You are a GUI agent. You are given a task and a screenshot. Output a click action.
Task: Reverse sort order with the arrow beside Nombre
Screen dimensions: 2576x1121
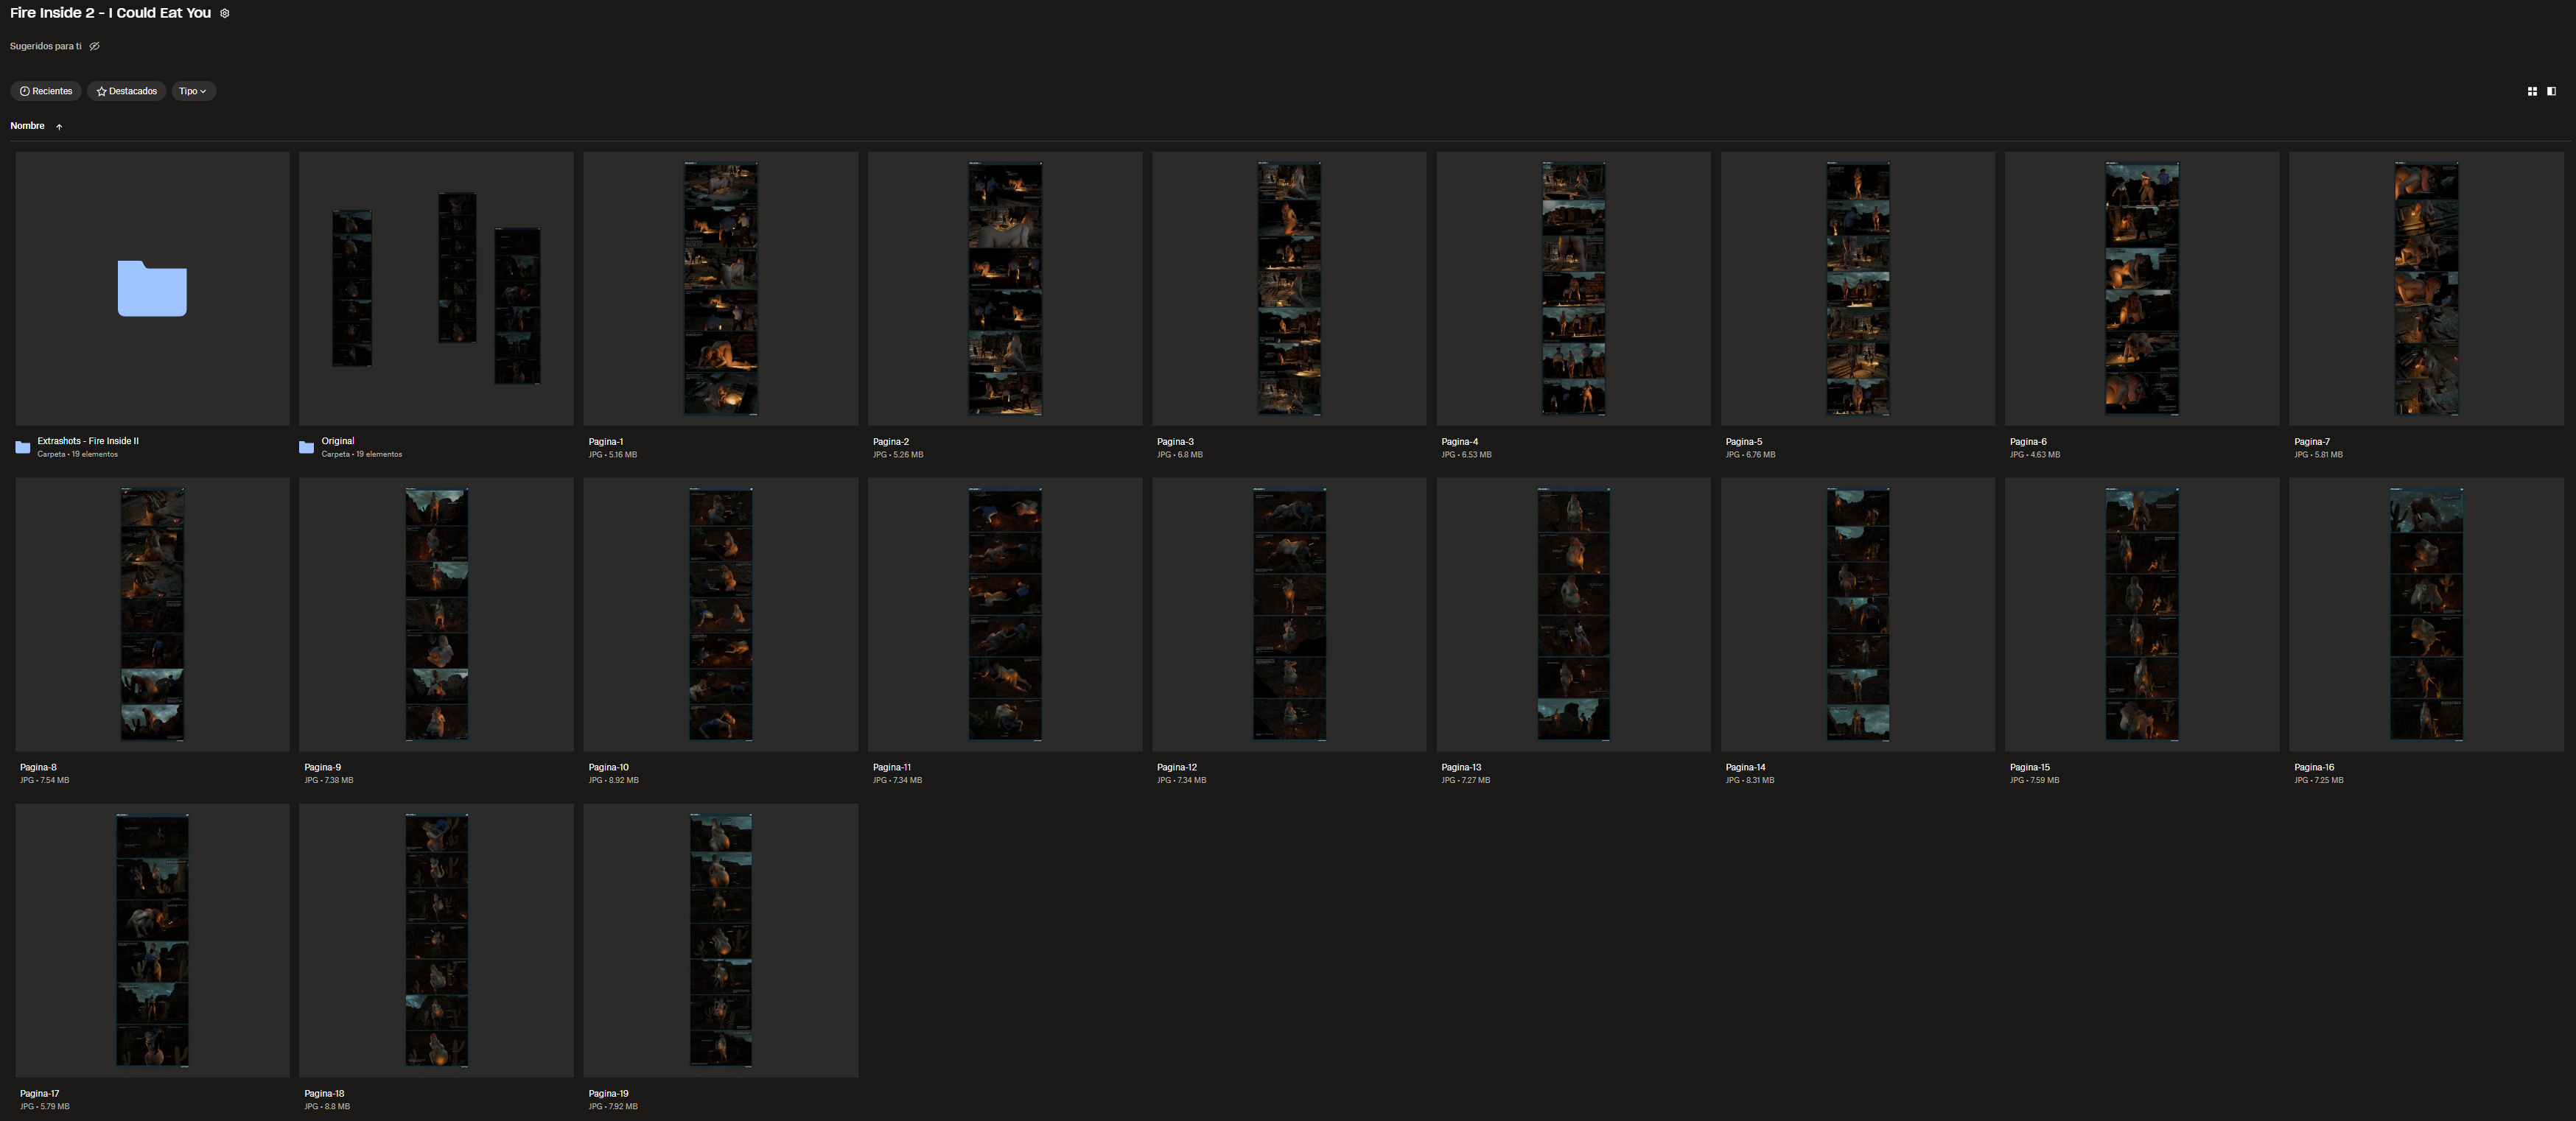click(x=59, y=127)
